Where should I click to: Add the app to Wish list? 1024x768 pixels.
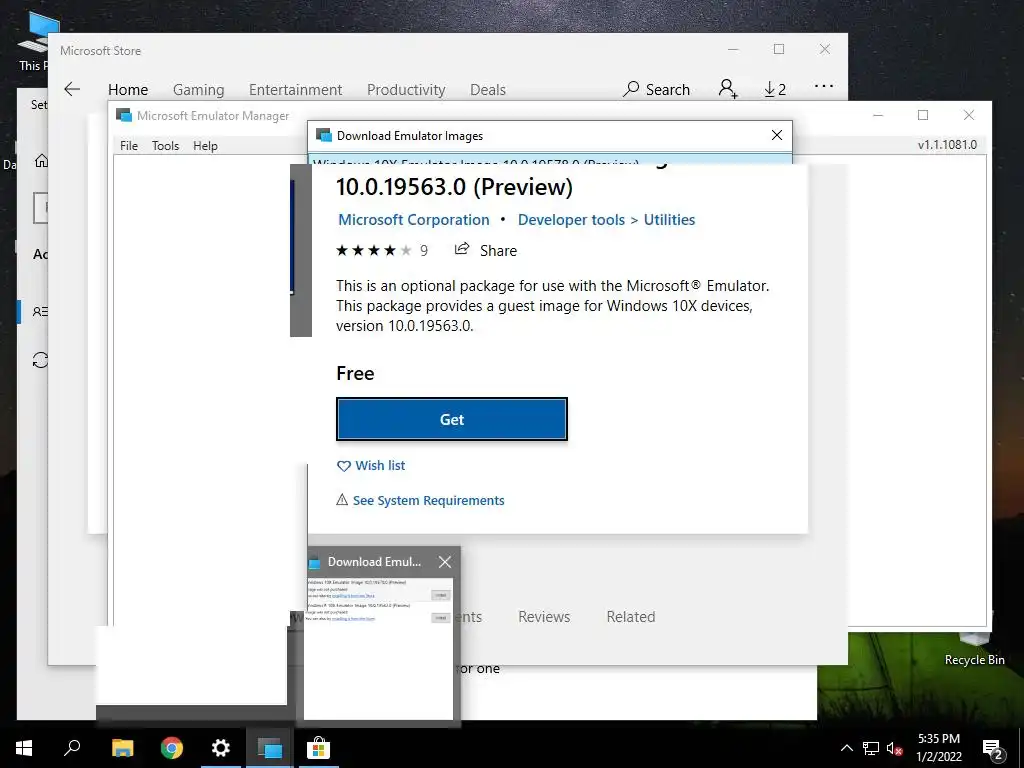(x=371, y=466)
